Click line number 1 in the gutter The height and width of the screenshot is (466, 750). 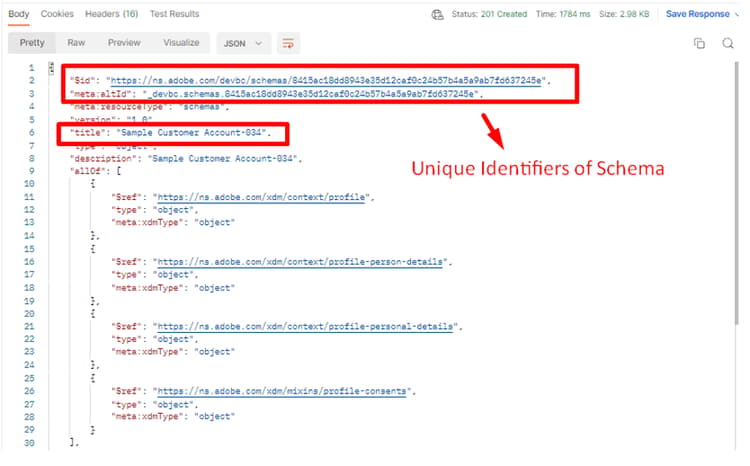click(31, 68)
